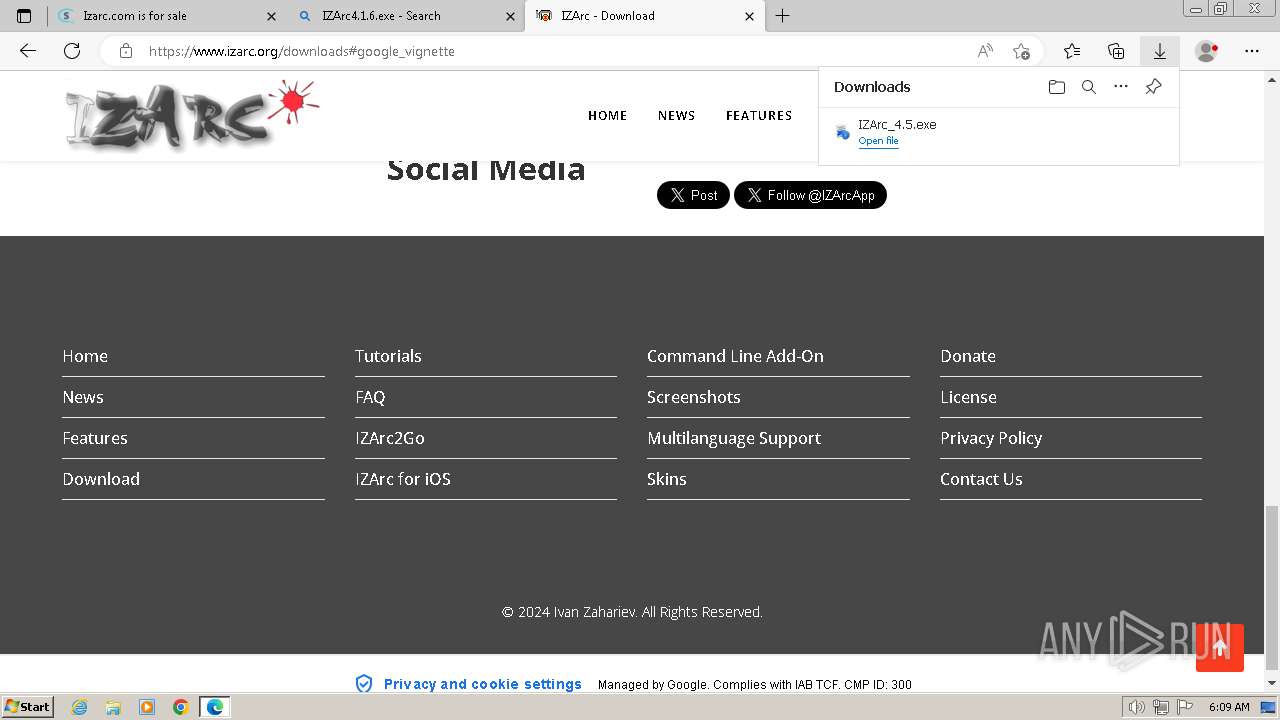Reload the page with the refresh icon
The height and width of the screenshot is (720, 1280).
[72, 51]
